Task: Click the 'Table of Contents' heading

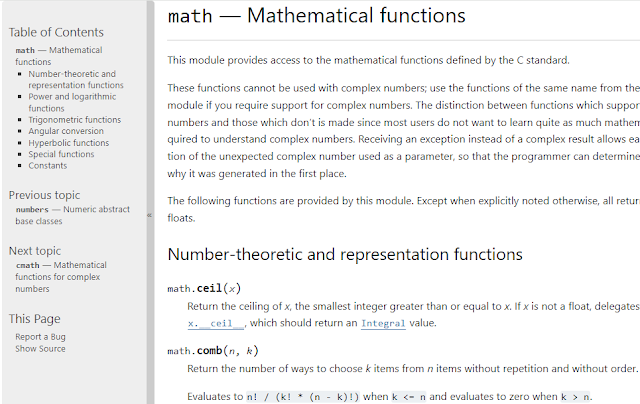Action: 56,32
